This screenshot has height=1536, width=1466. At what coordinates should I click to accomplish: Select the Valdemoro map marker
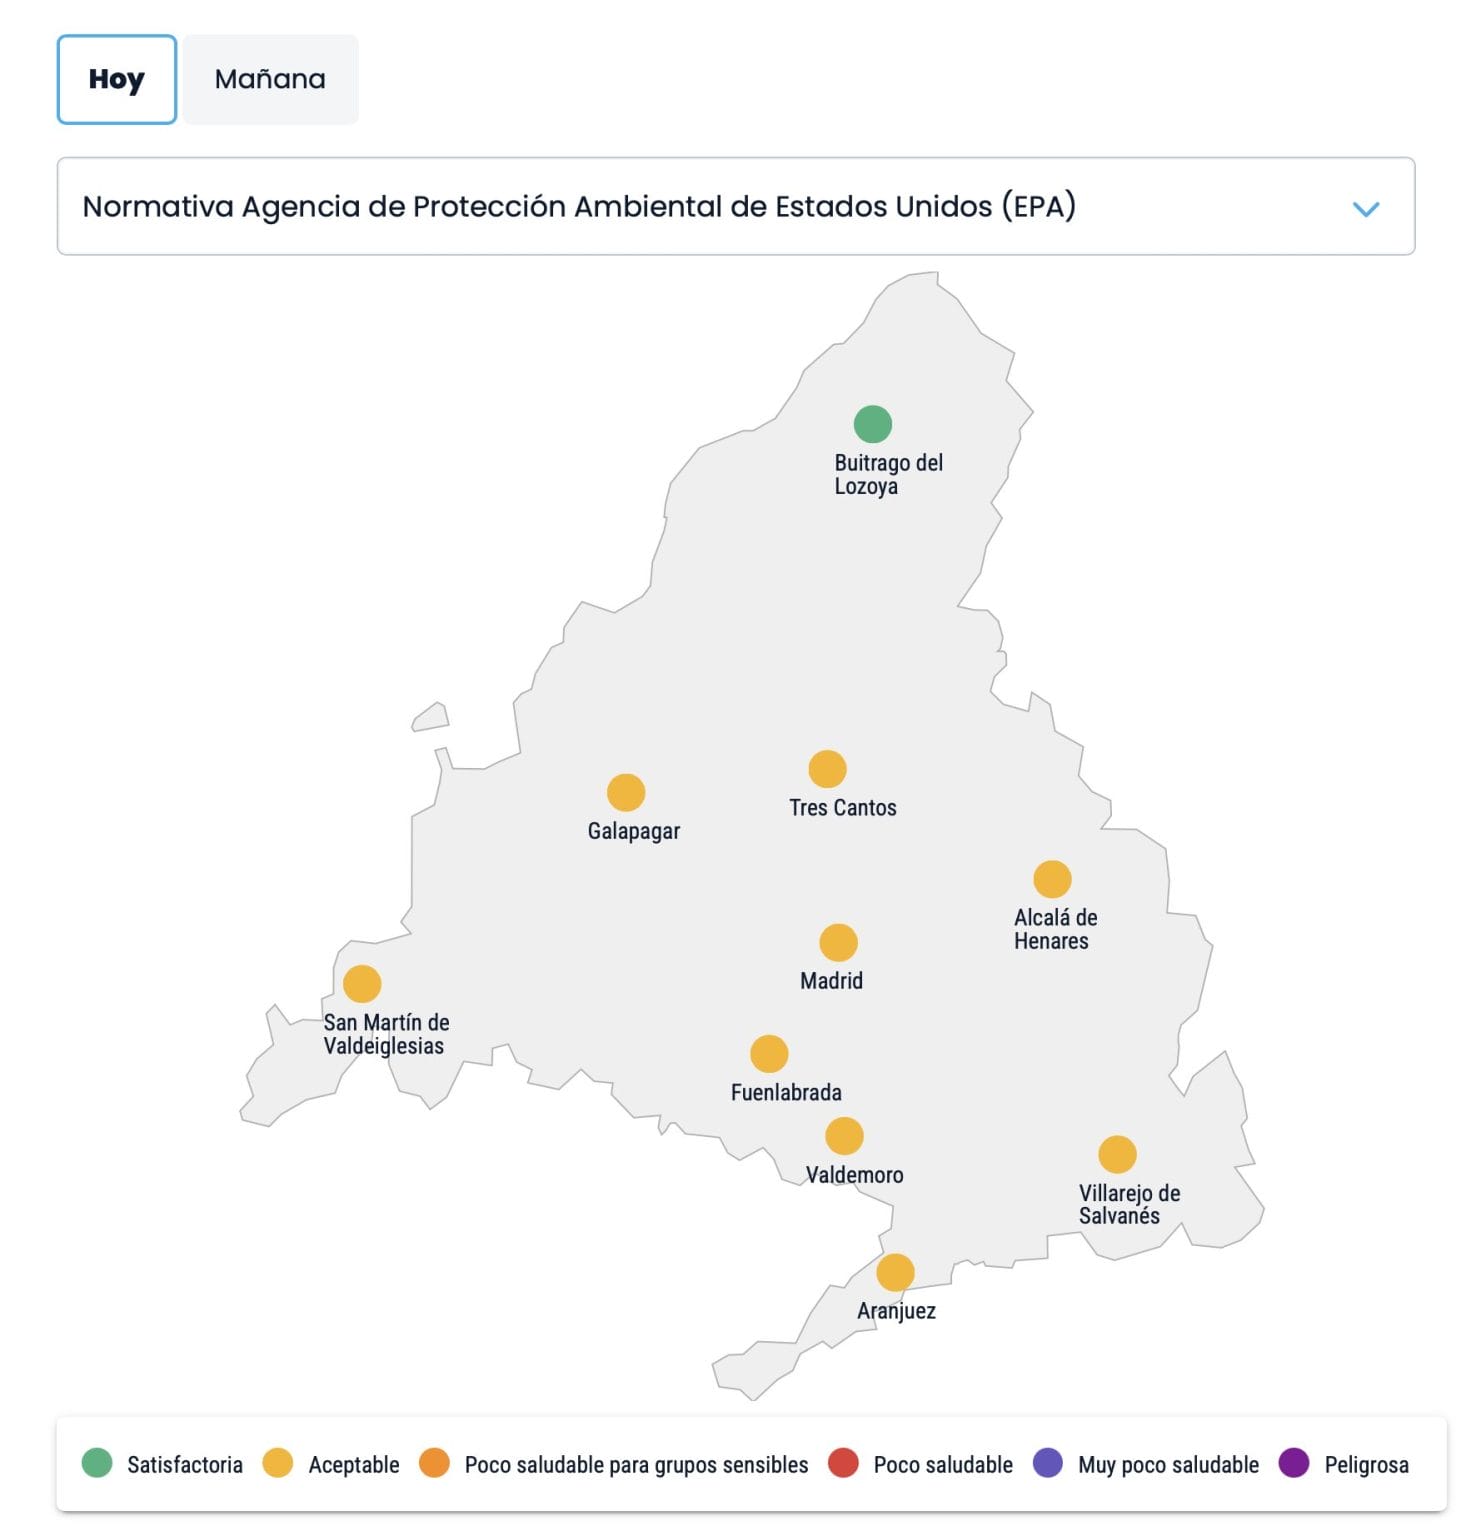point(844,1137)
